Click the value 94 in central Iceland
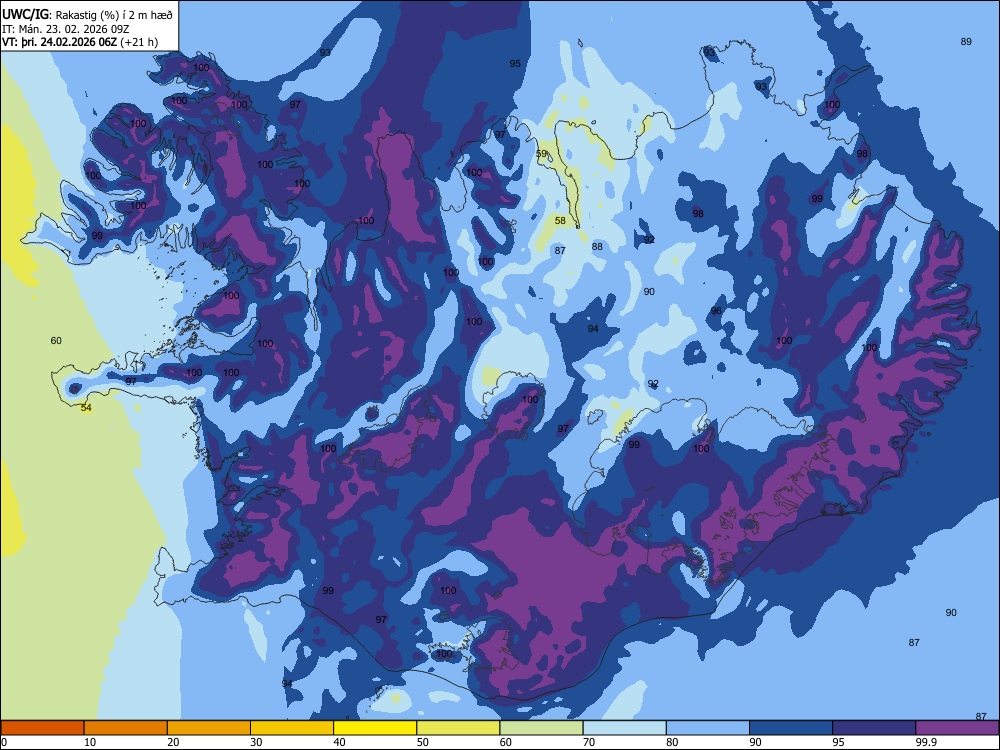The image size is (1000, 750). point(593,328)
